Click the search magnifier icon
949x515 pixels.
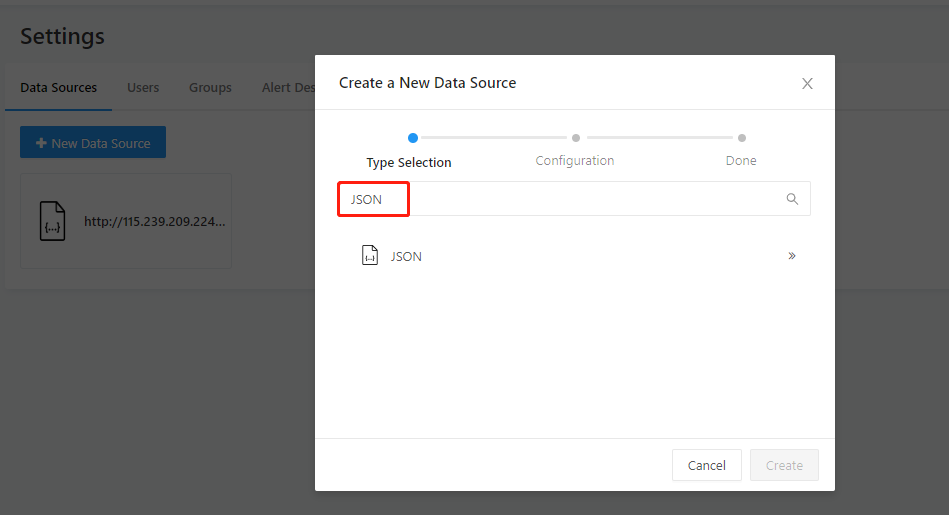(792, 198)
